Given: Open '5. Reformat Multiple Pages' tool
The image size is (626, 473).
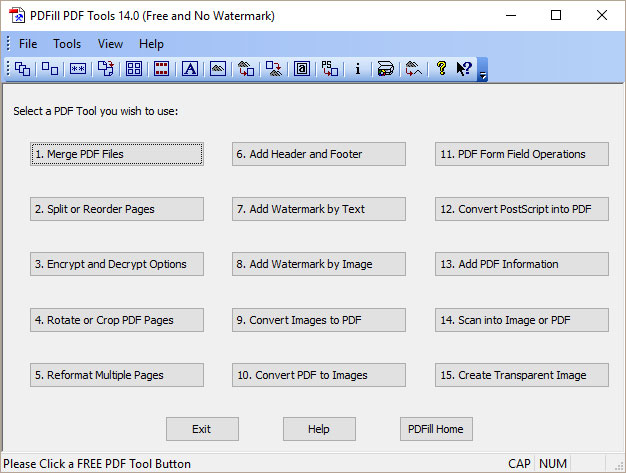Looking at the screenshot, I should 117,375.
